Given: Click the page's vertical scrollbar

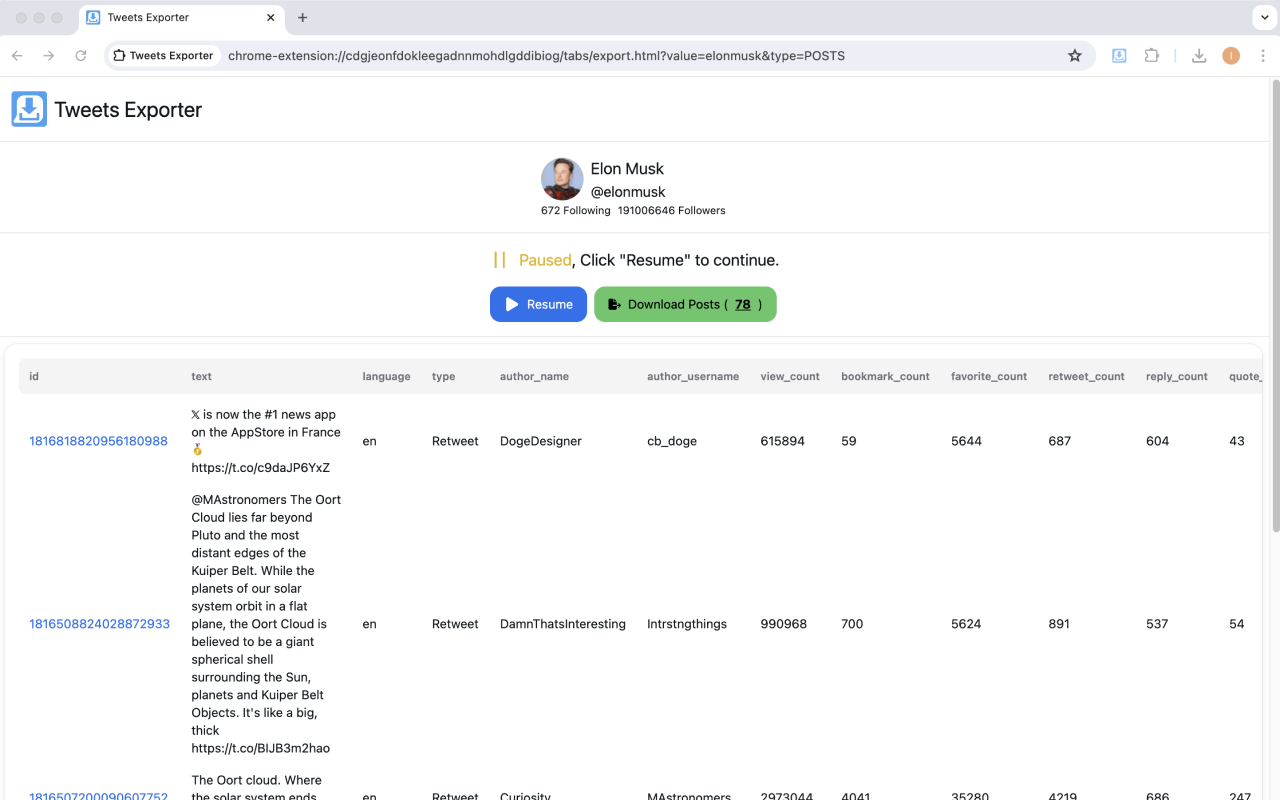Looking at the screenshot, I should 1273,300.
